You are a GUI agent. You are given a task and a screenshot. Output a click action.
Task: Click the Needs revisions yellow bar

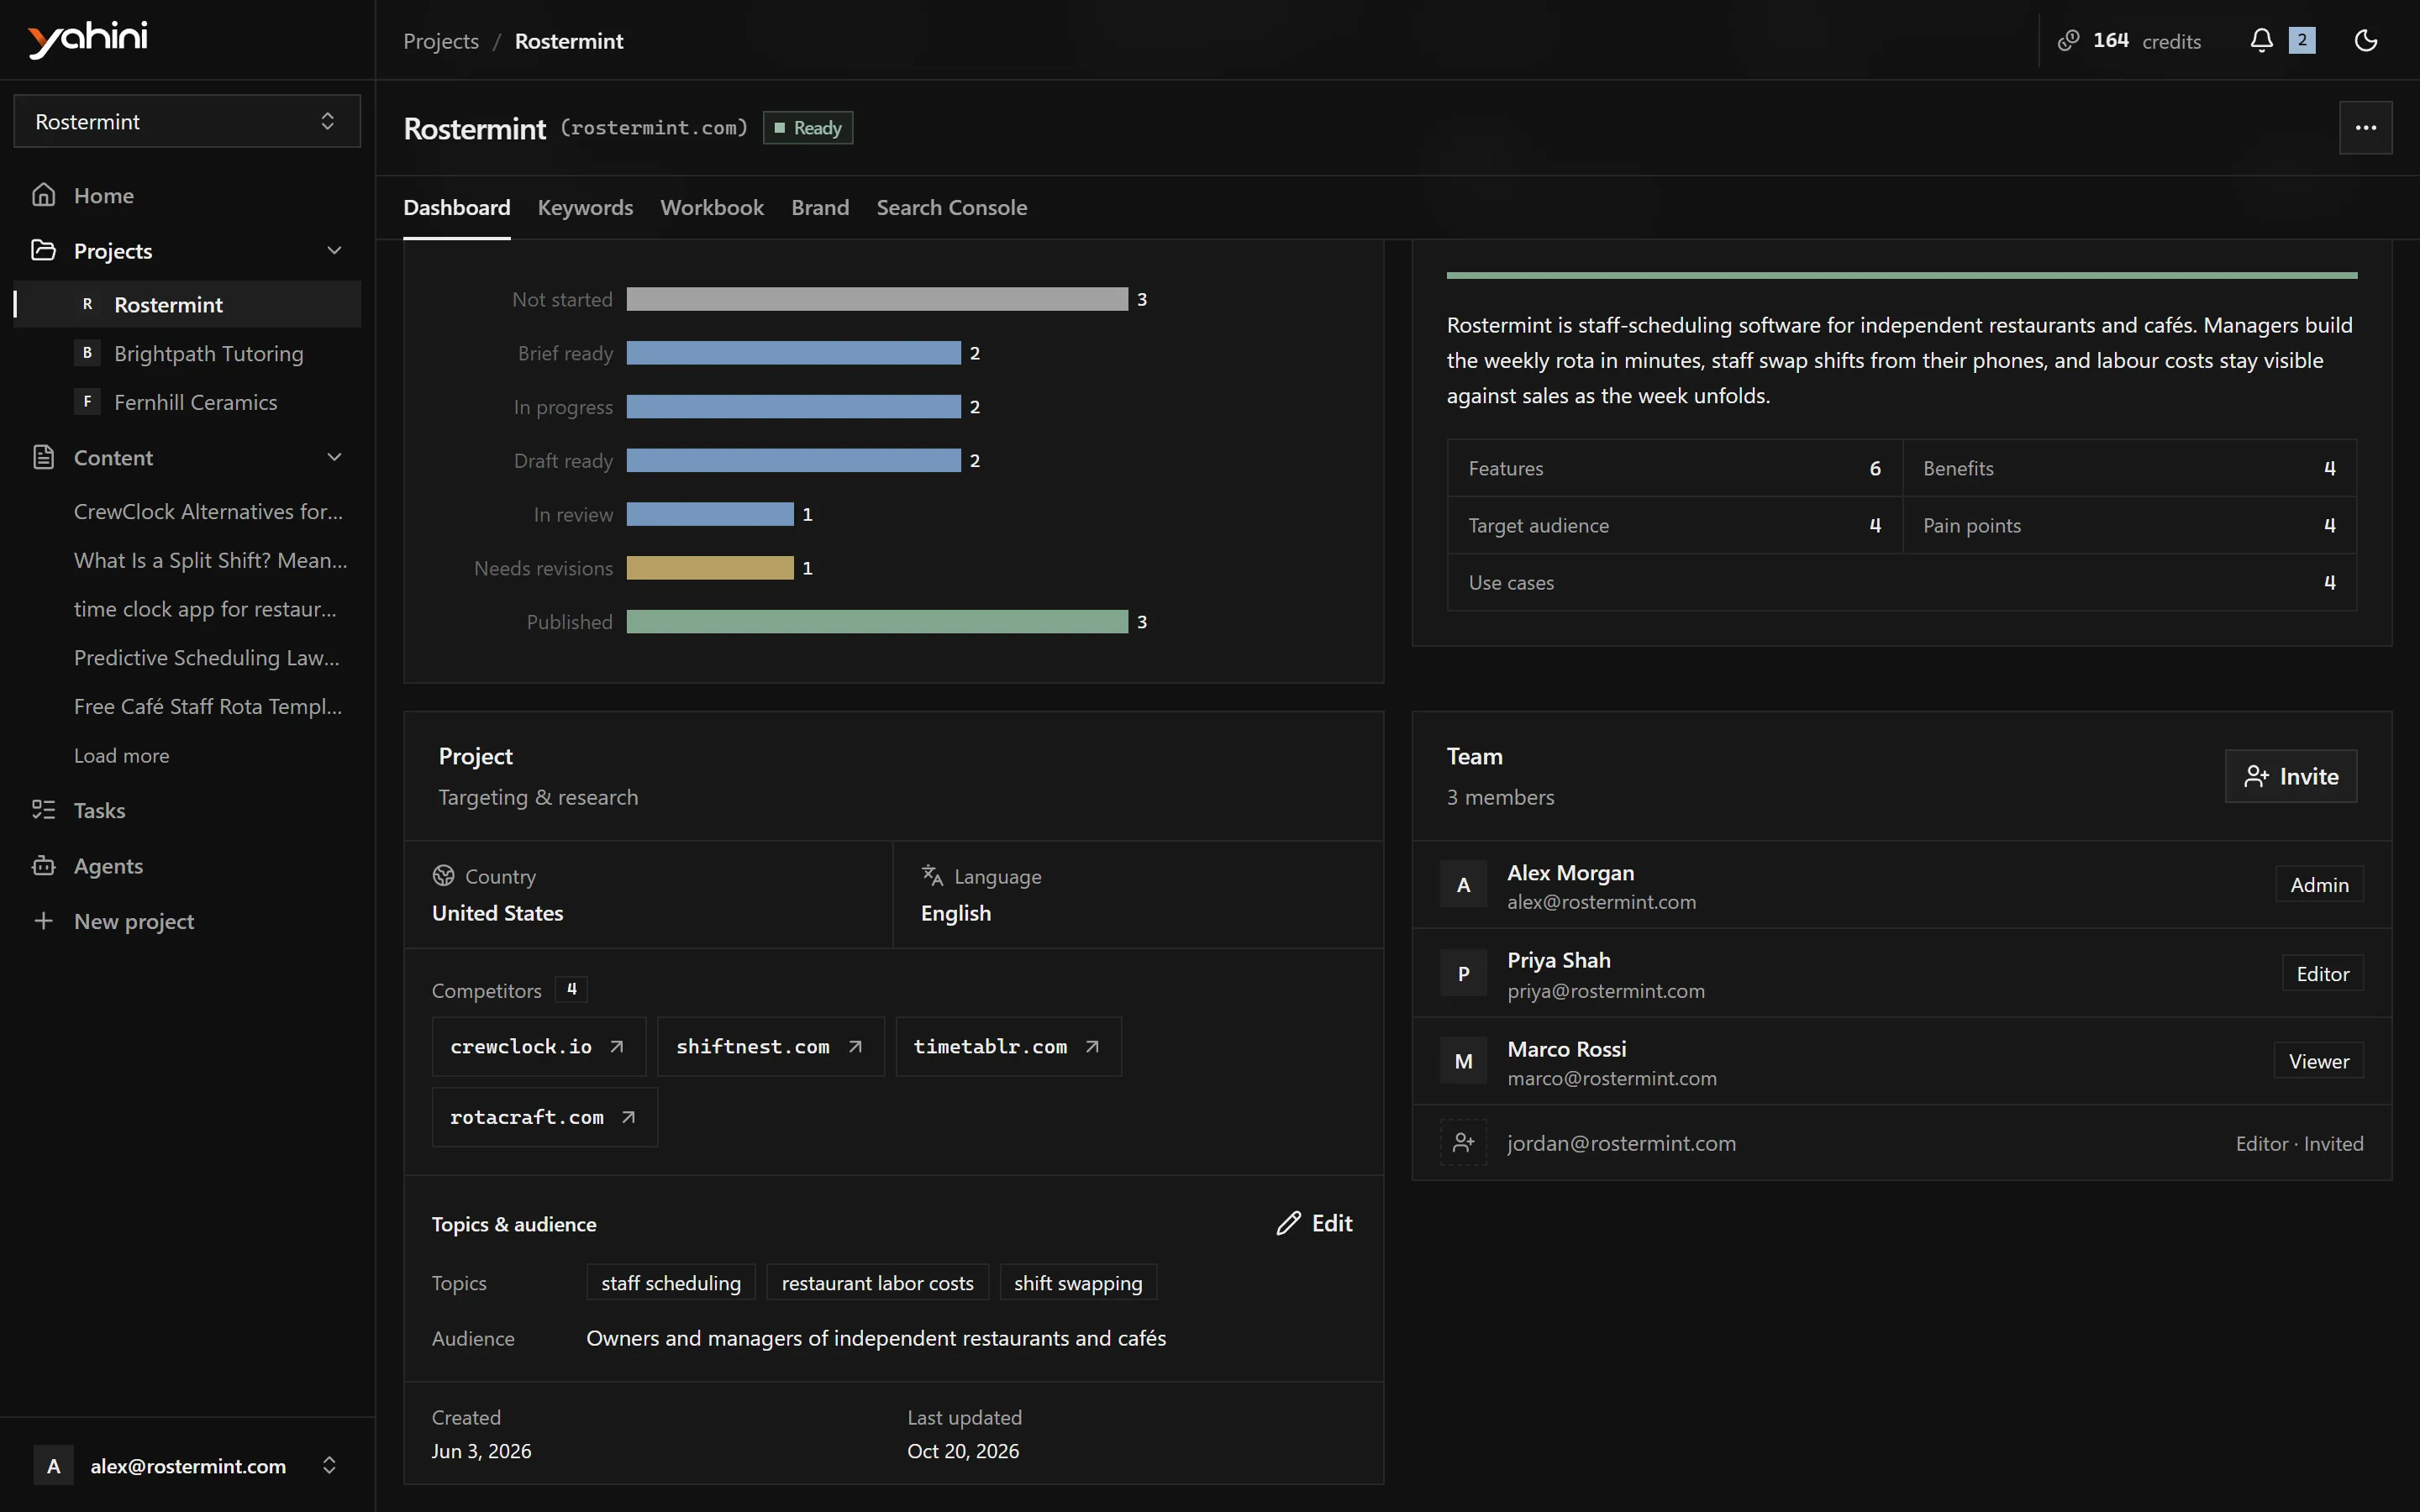pos(710,567)
